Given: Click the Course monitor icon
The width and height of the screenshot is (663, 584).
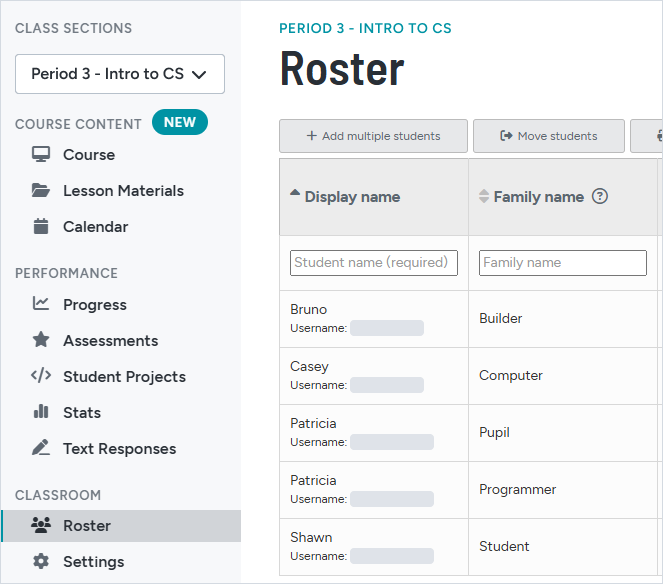Looking at the screenshot, I should 41,154.
